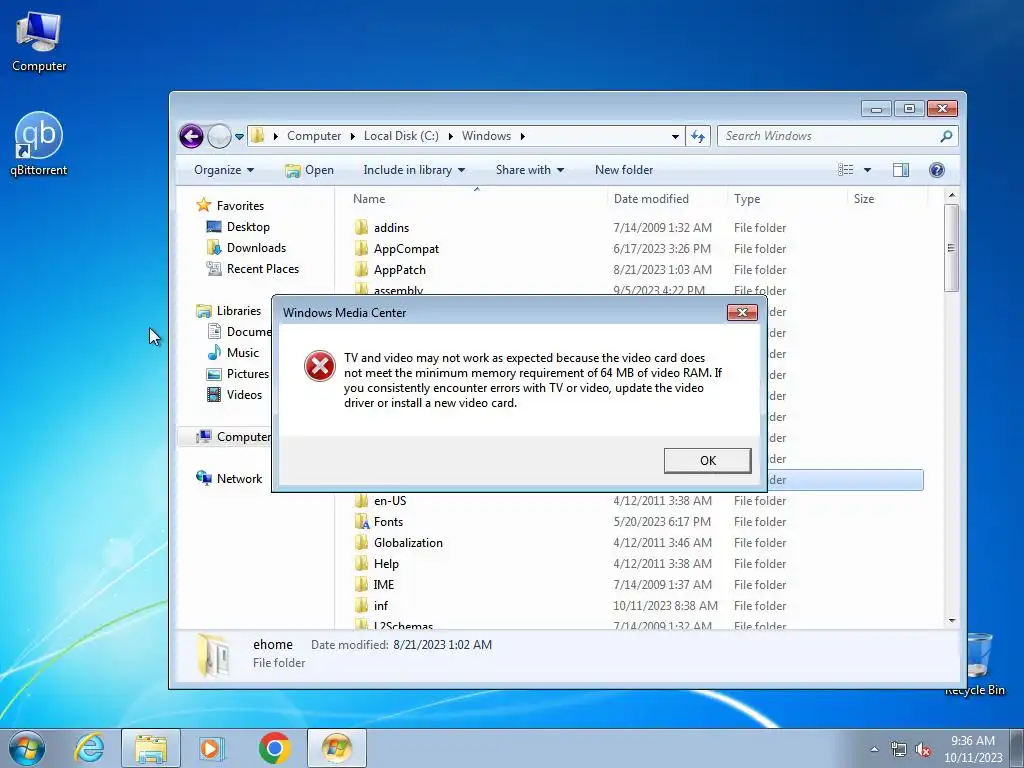
Task: Click the Windows Explorer taskbar button
Action: tap(151, 748)
